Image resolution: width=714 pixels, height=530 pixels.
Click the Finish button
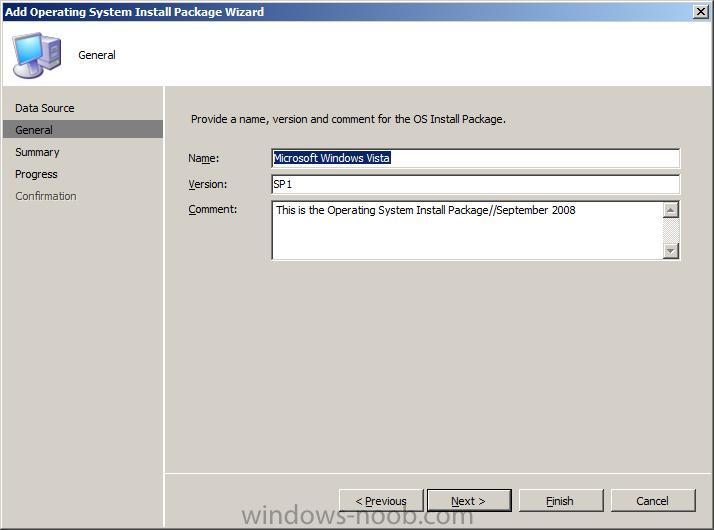[561, 501]
